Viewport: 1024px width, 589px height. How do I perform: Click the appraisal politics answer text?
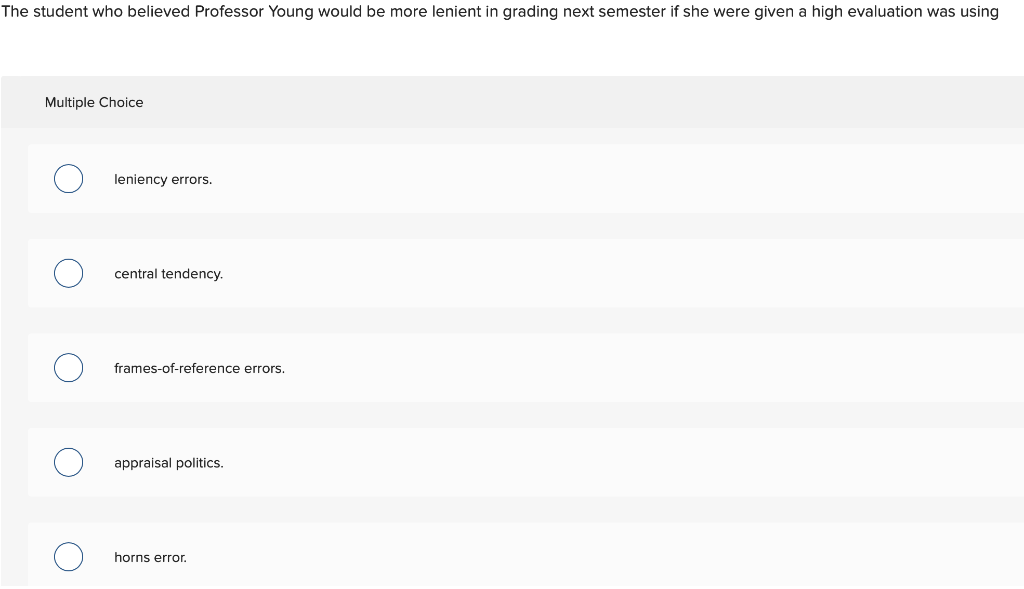[168, 462]
